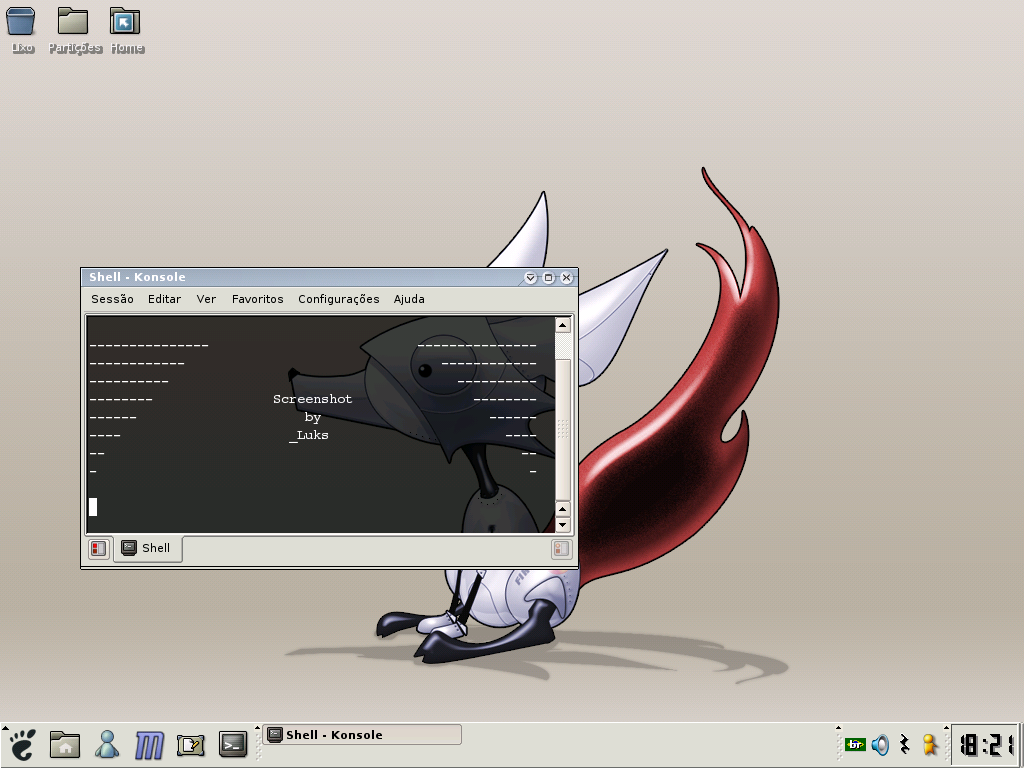Click the new session button in Konsole tab bar
Screen dimensions: 1024x768
(x=99, y=549)
